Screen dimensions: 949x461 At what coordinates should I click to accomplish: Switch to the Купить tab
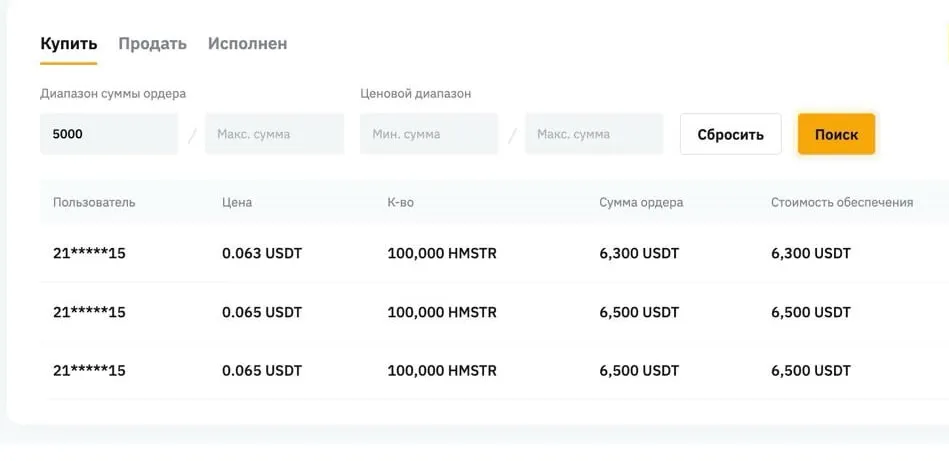(x=68, y=44)
